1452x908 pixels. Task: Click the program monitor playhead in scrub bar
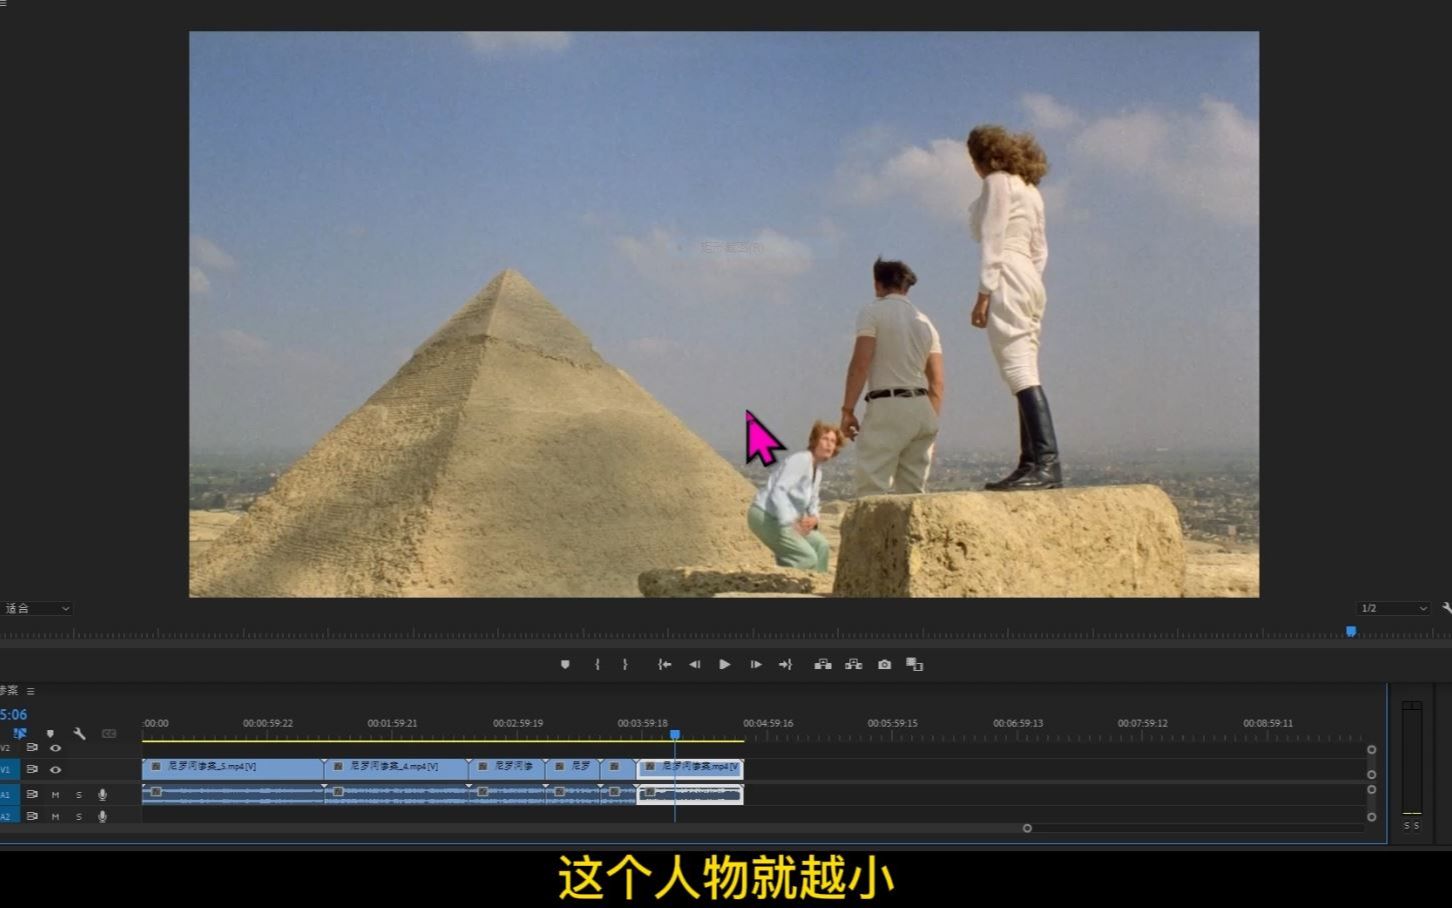(x=1351, y=631)
